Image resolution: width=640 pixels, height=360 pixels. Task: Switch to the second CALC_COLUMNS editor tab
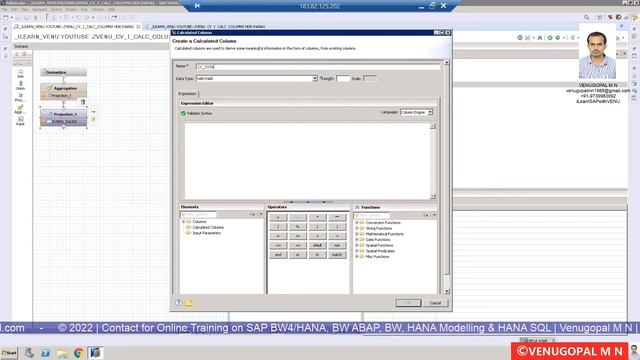pyautogui.click(x=207, y=27)
